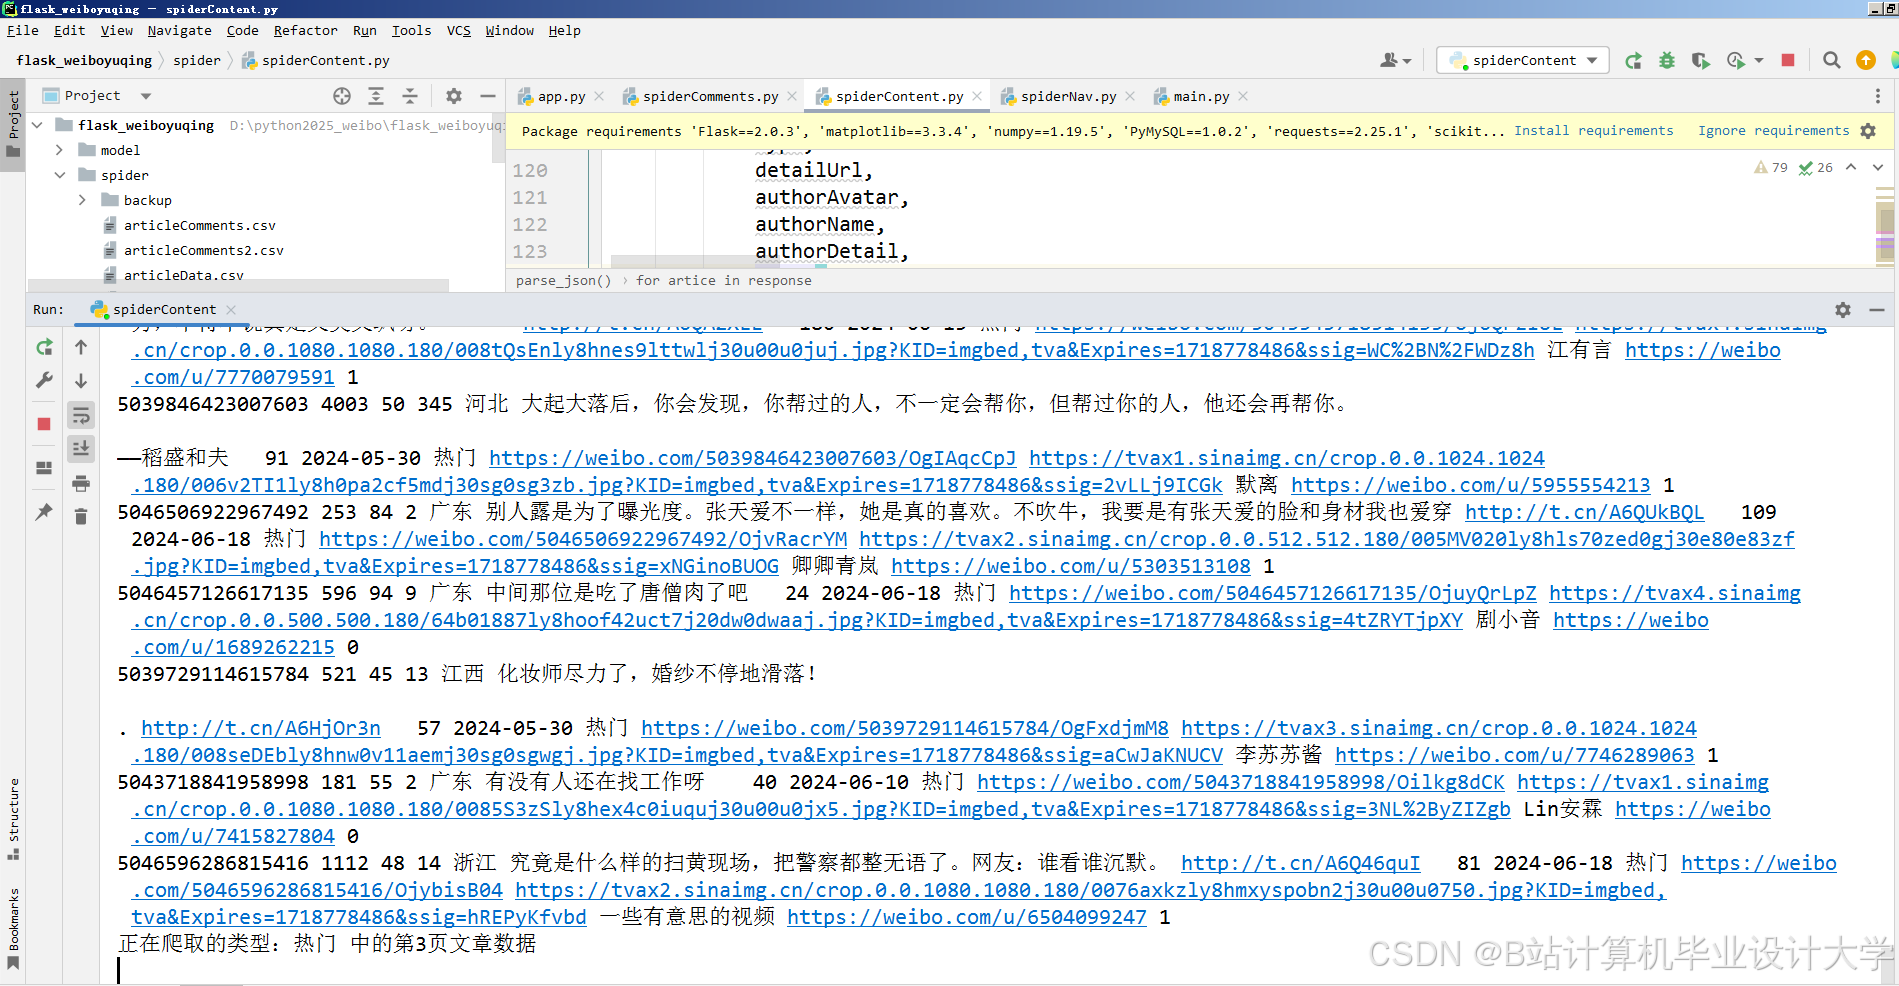Clear console output with the trash icon
The width and height of the screenshot is (1899, 986).
(81, 515)
